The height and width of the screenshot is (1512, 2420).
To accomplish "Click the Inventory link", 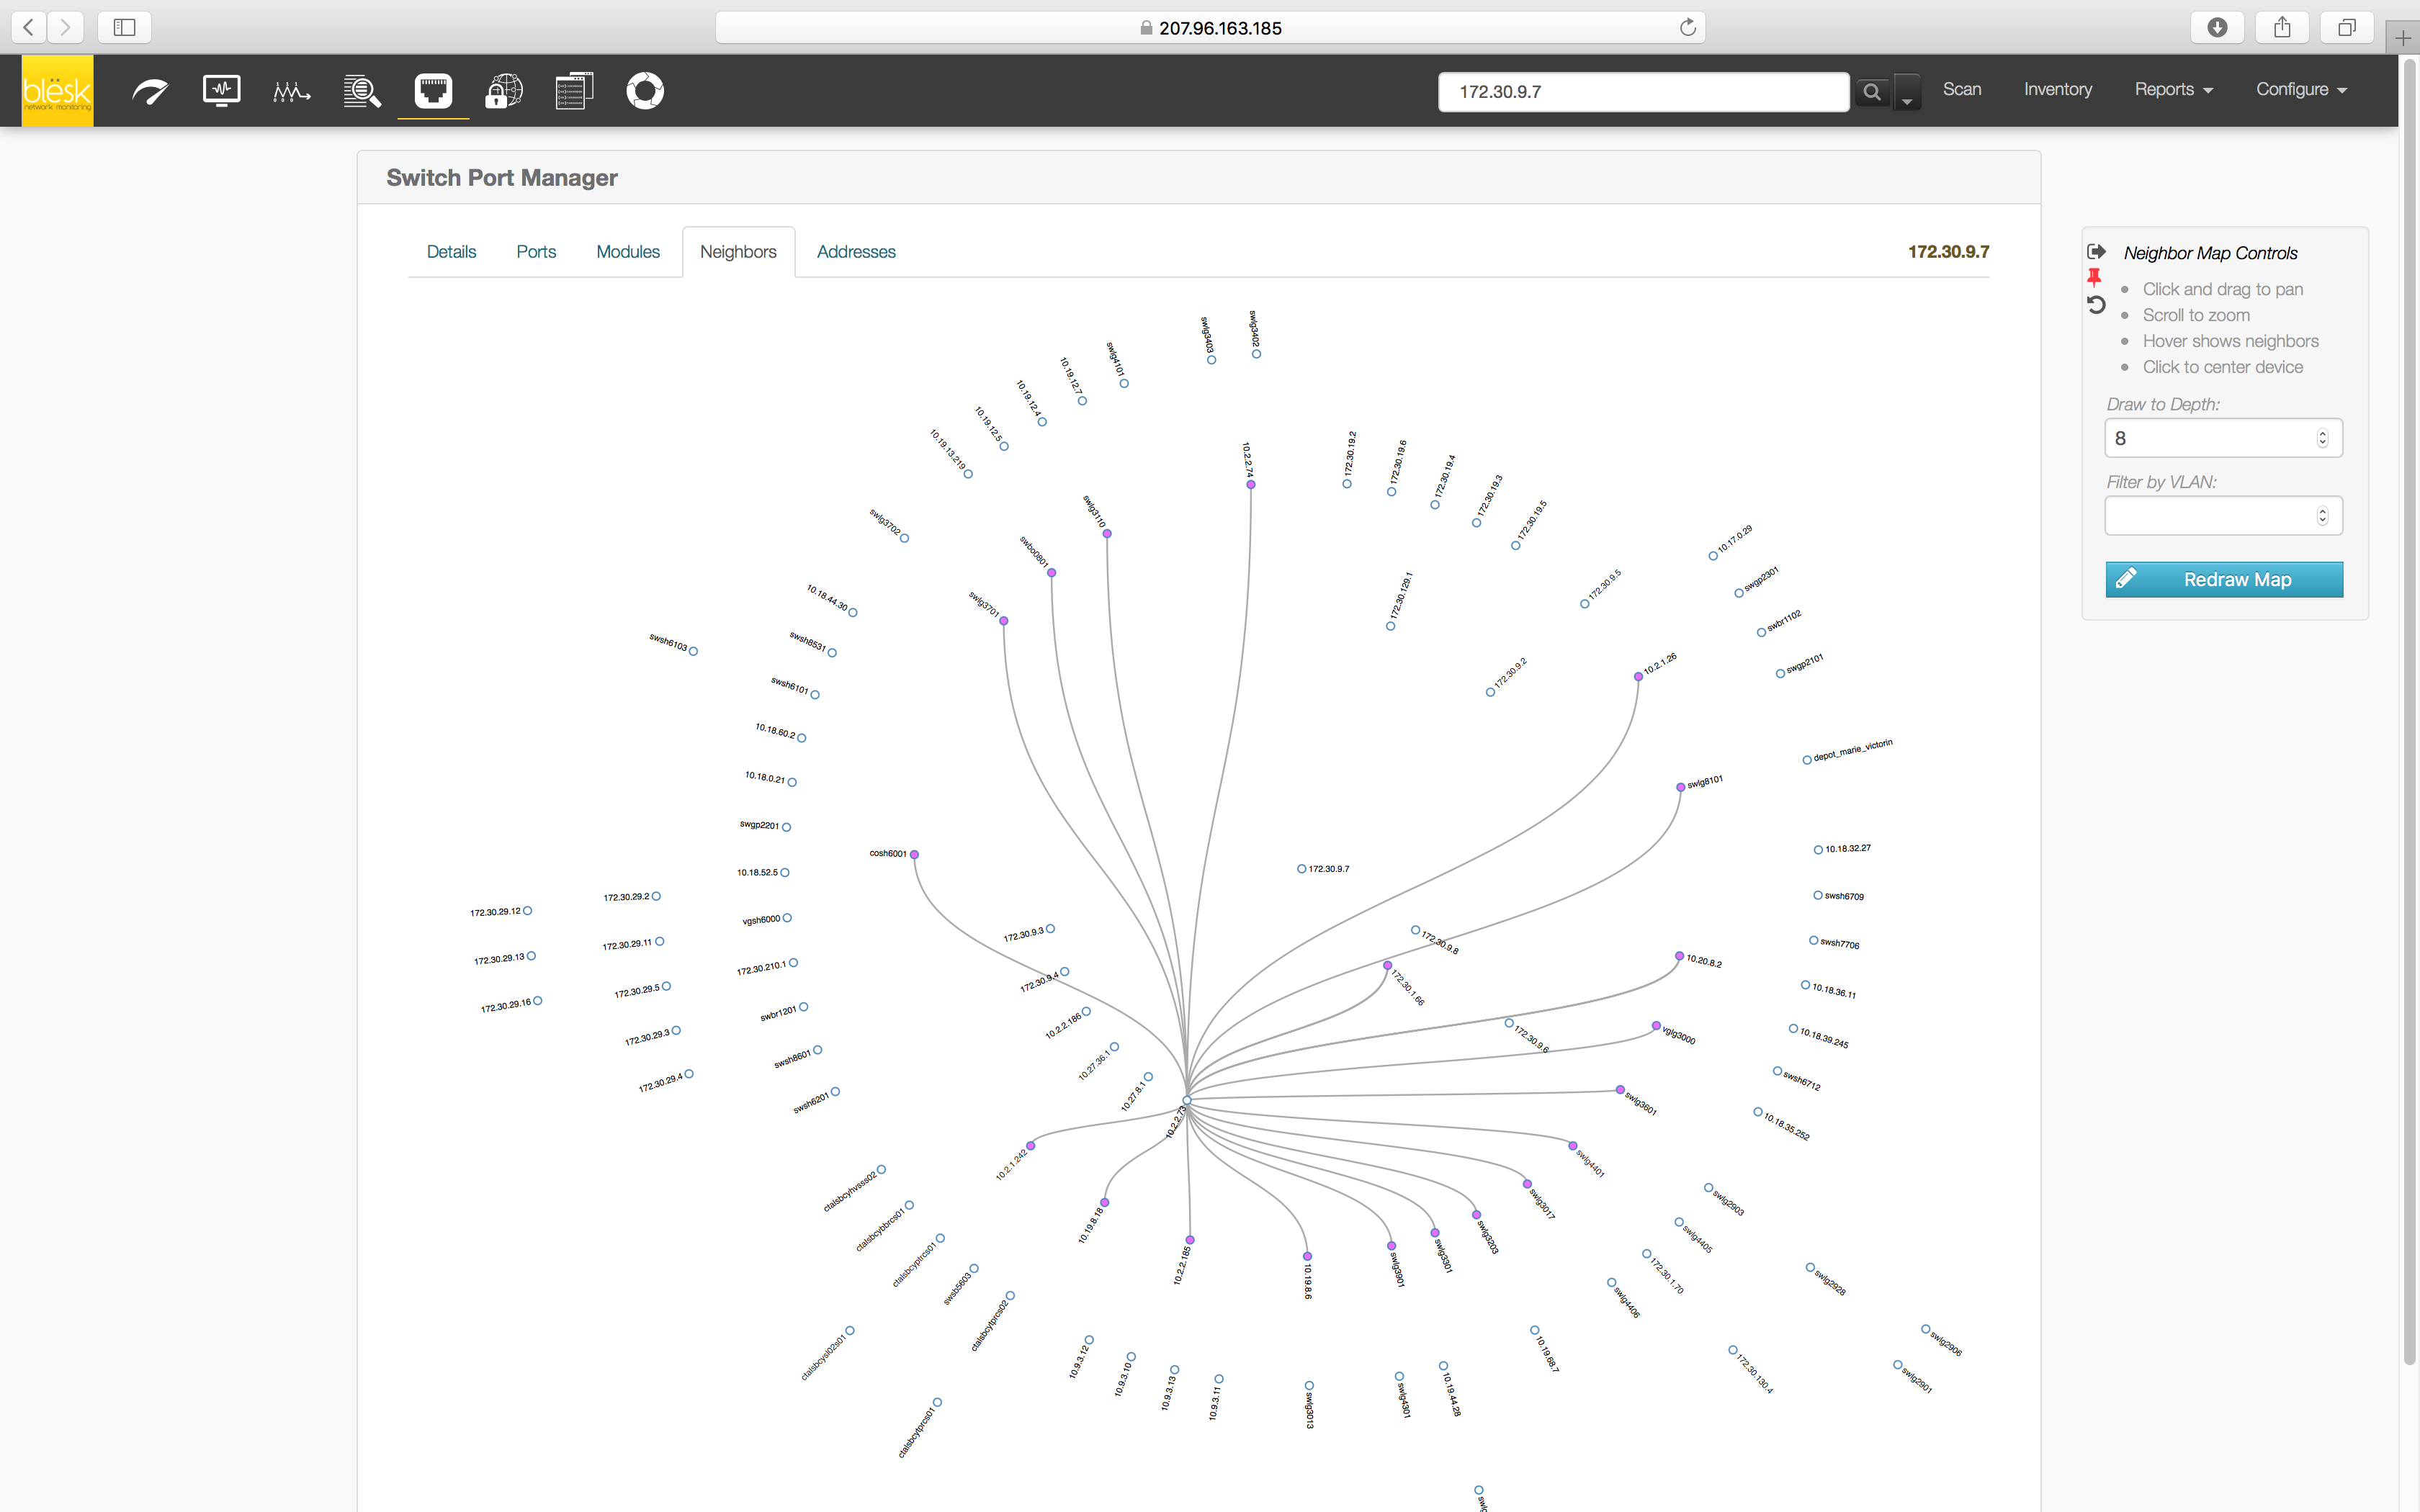I will pos(2057,89).
